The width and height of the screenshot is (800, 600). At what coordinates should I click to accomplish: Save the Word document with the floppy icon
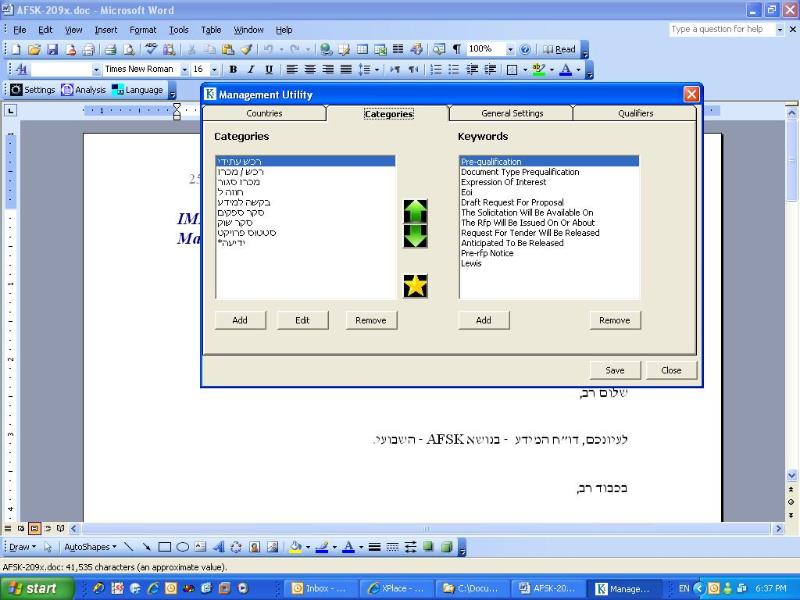(x=52, y=49)
